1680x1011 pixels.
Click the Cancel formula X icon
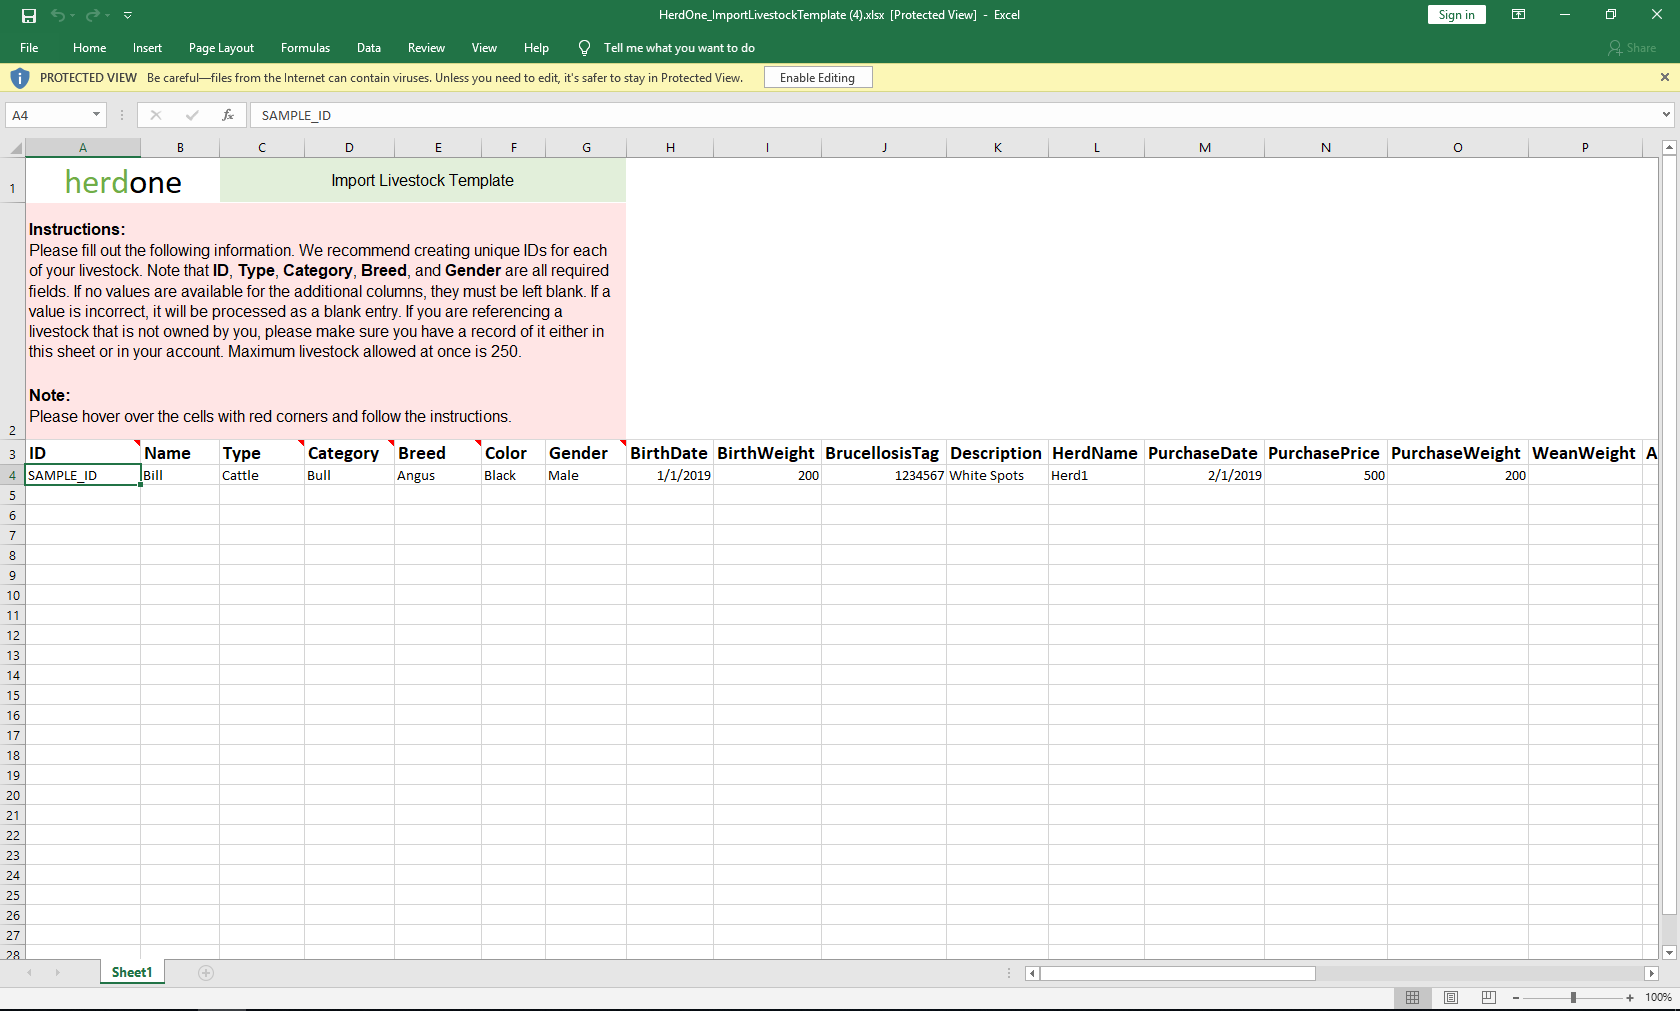pos(156,115)
